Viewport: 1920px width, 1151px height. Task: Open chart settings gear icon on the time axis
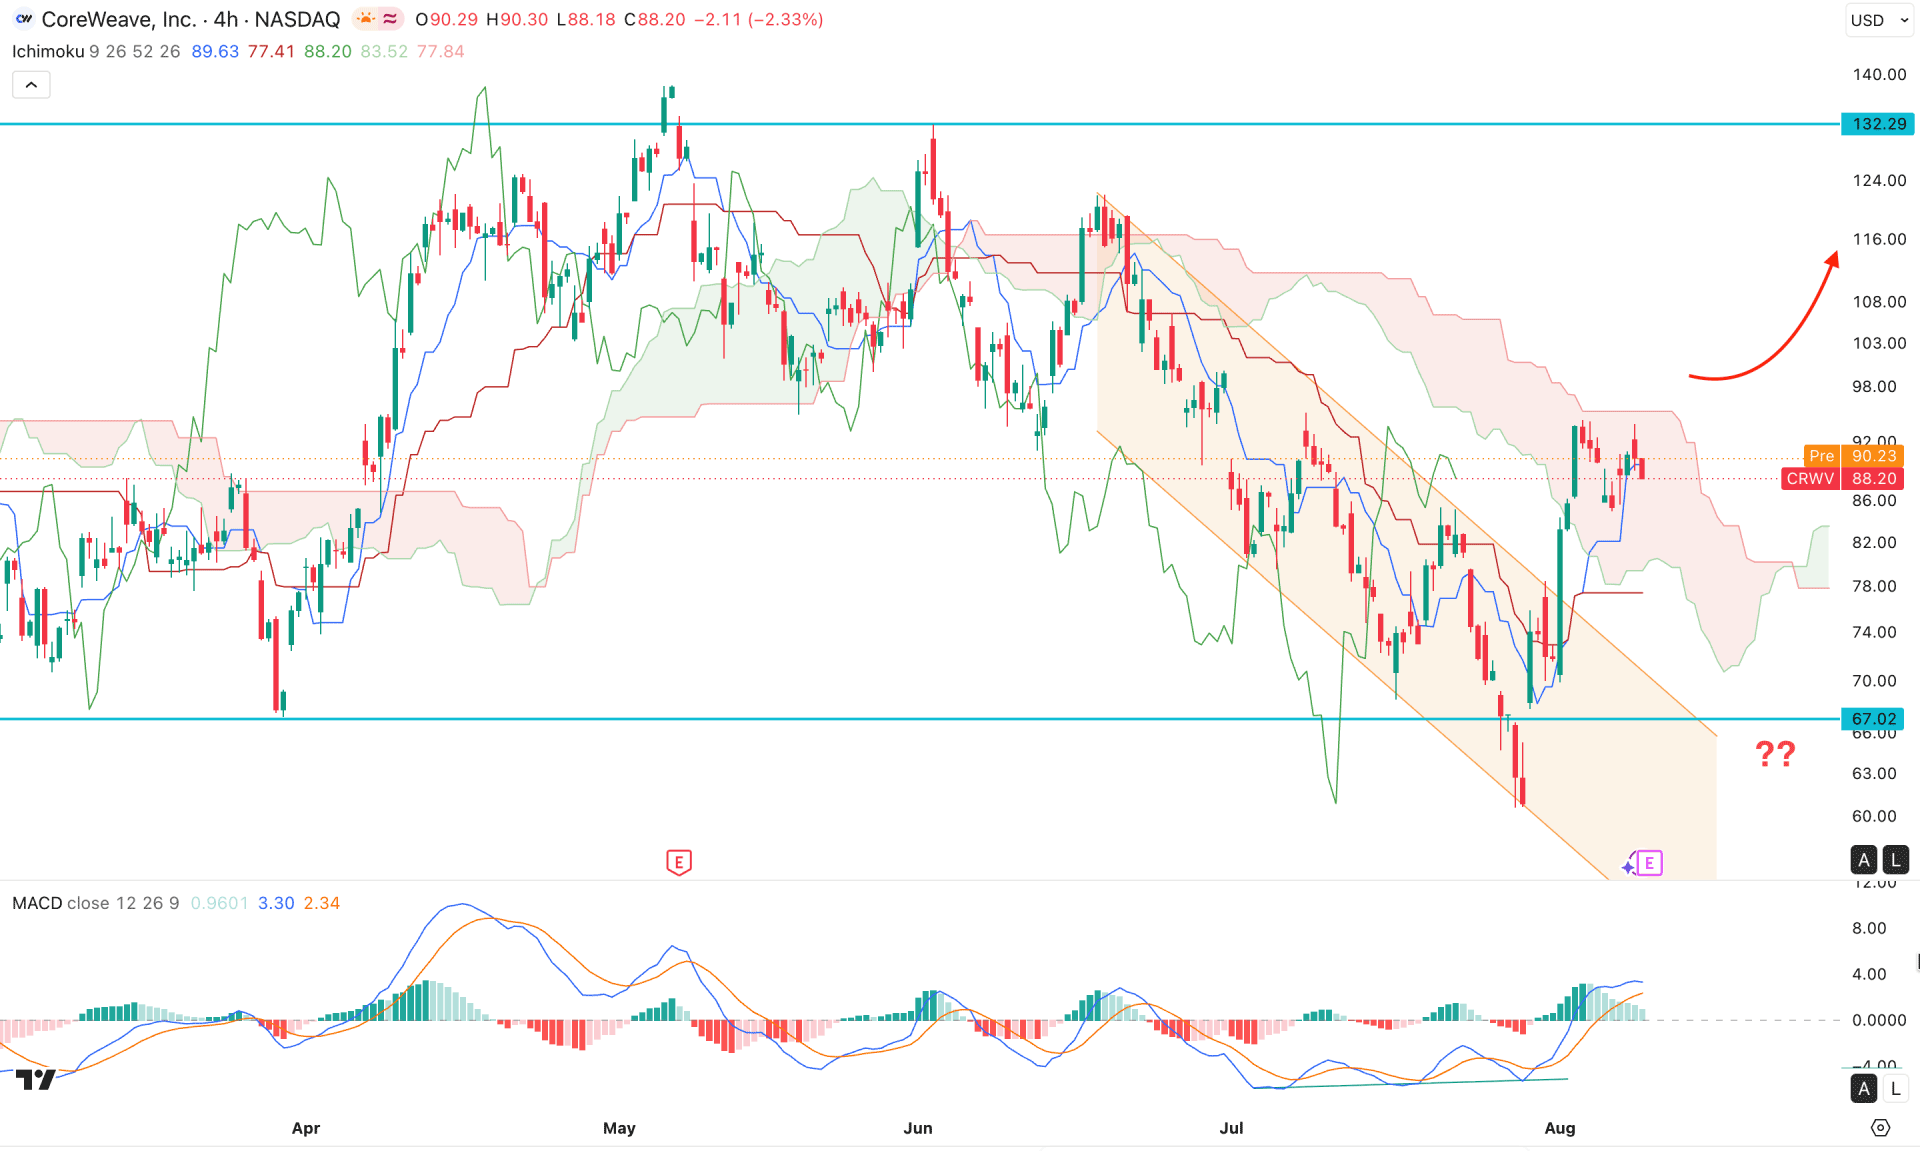pyautogui.click(x=1880, y=1128)
